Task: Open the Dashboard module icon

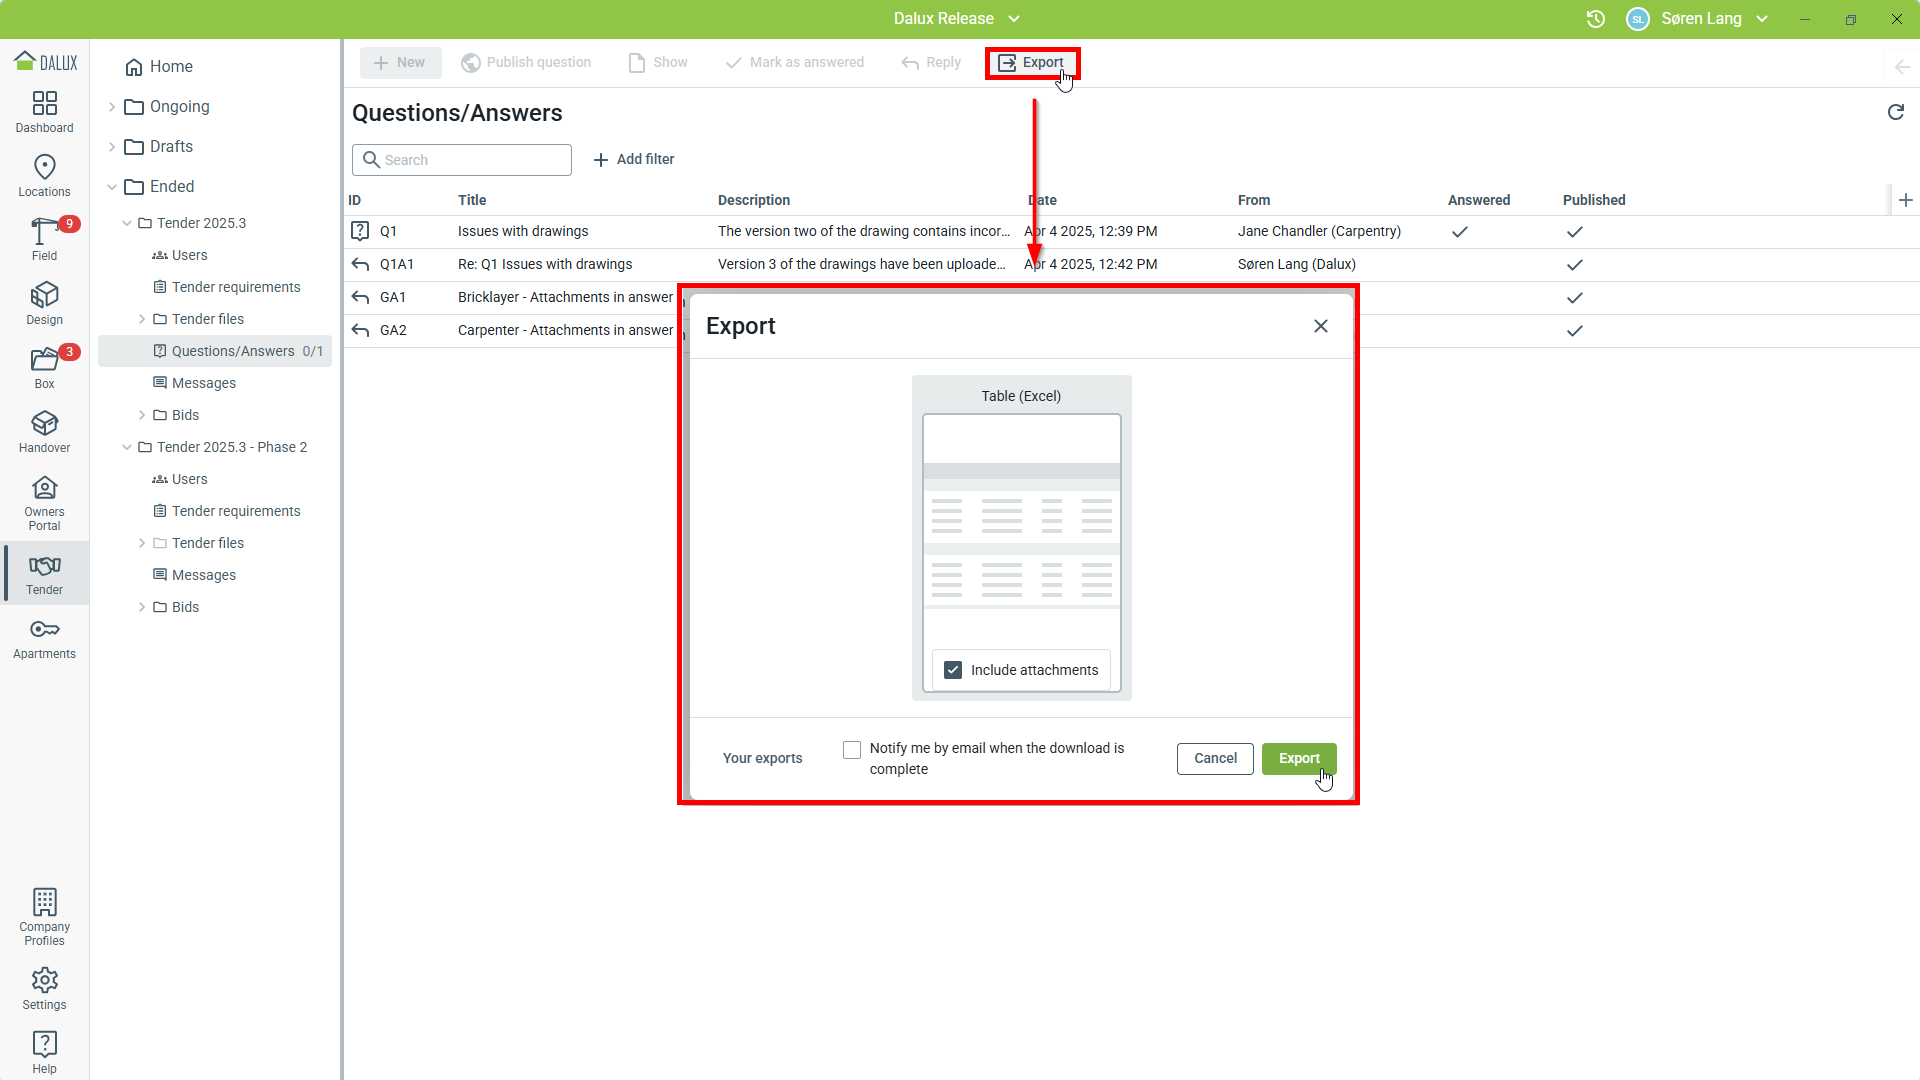Action: [x=44, y=111]
